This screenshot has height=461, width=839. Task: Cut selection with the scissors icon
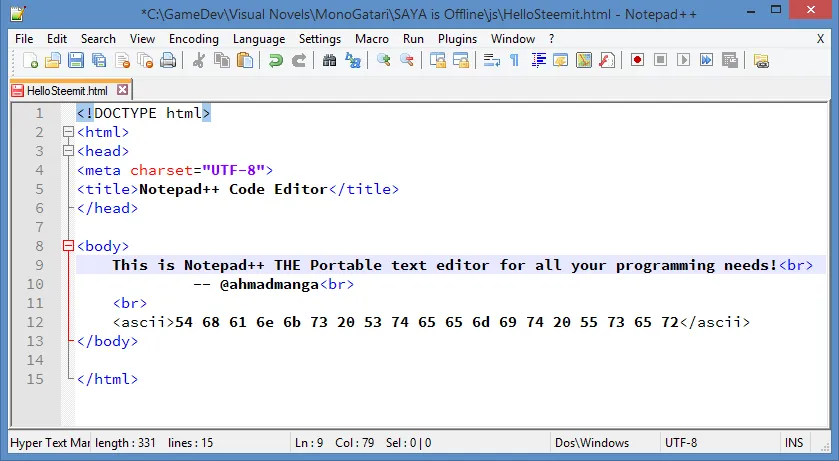(199, 60)
